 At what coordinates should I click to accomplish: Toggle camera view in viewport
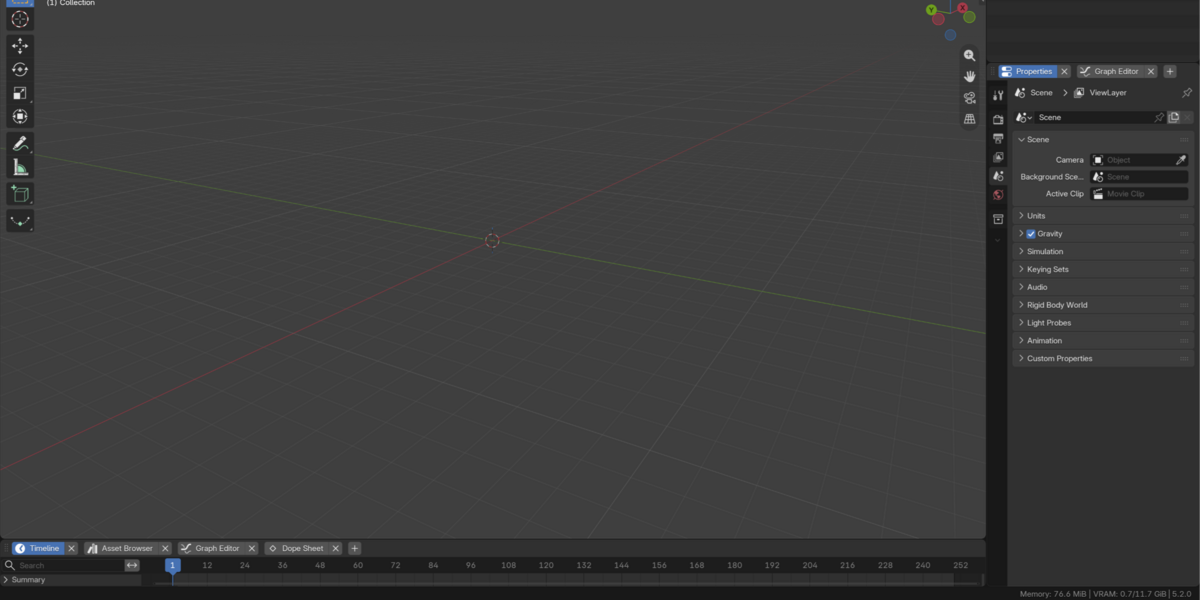pyautogui.click(x=969, y=98)
